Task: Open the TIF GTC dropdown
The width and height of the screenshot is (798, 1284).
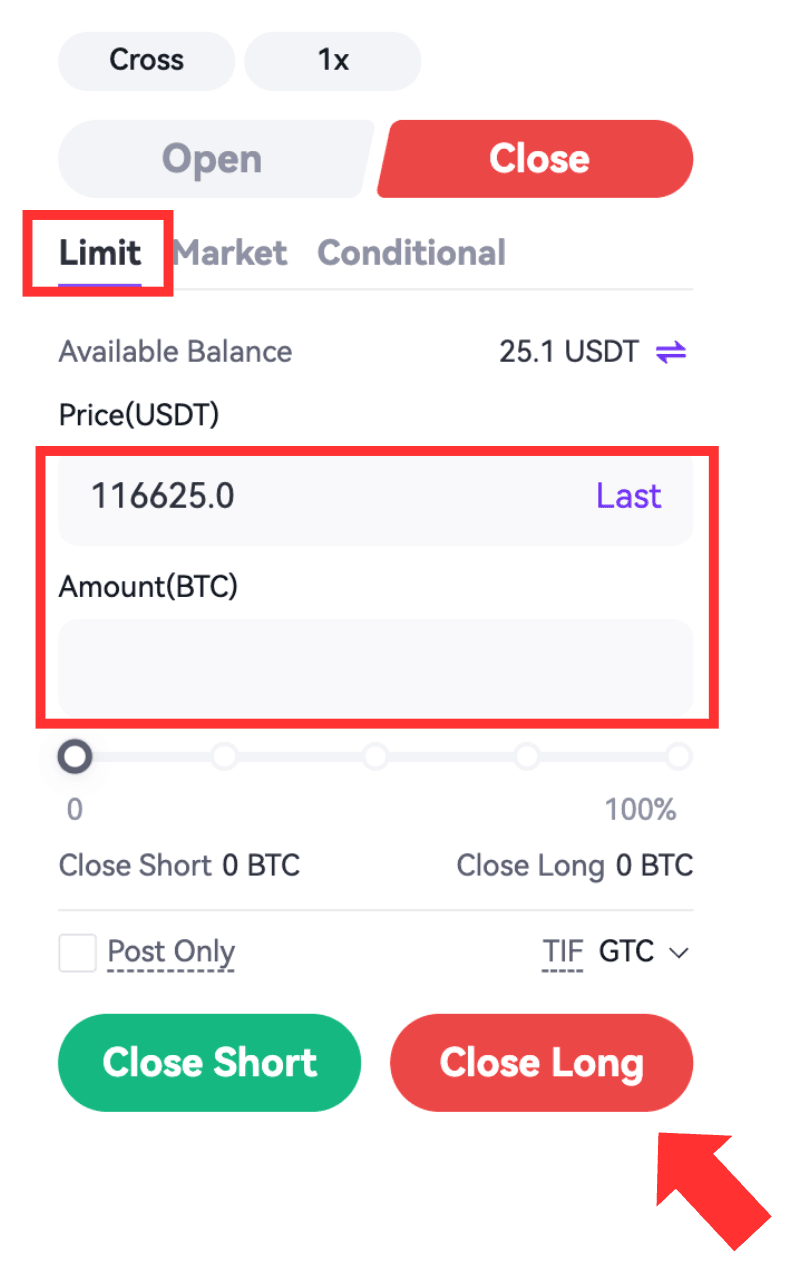Action: [644, 952]
